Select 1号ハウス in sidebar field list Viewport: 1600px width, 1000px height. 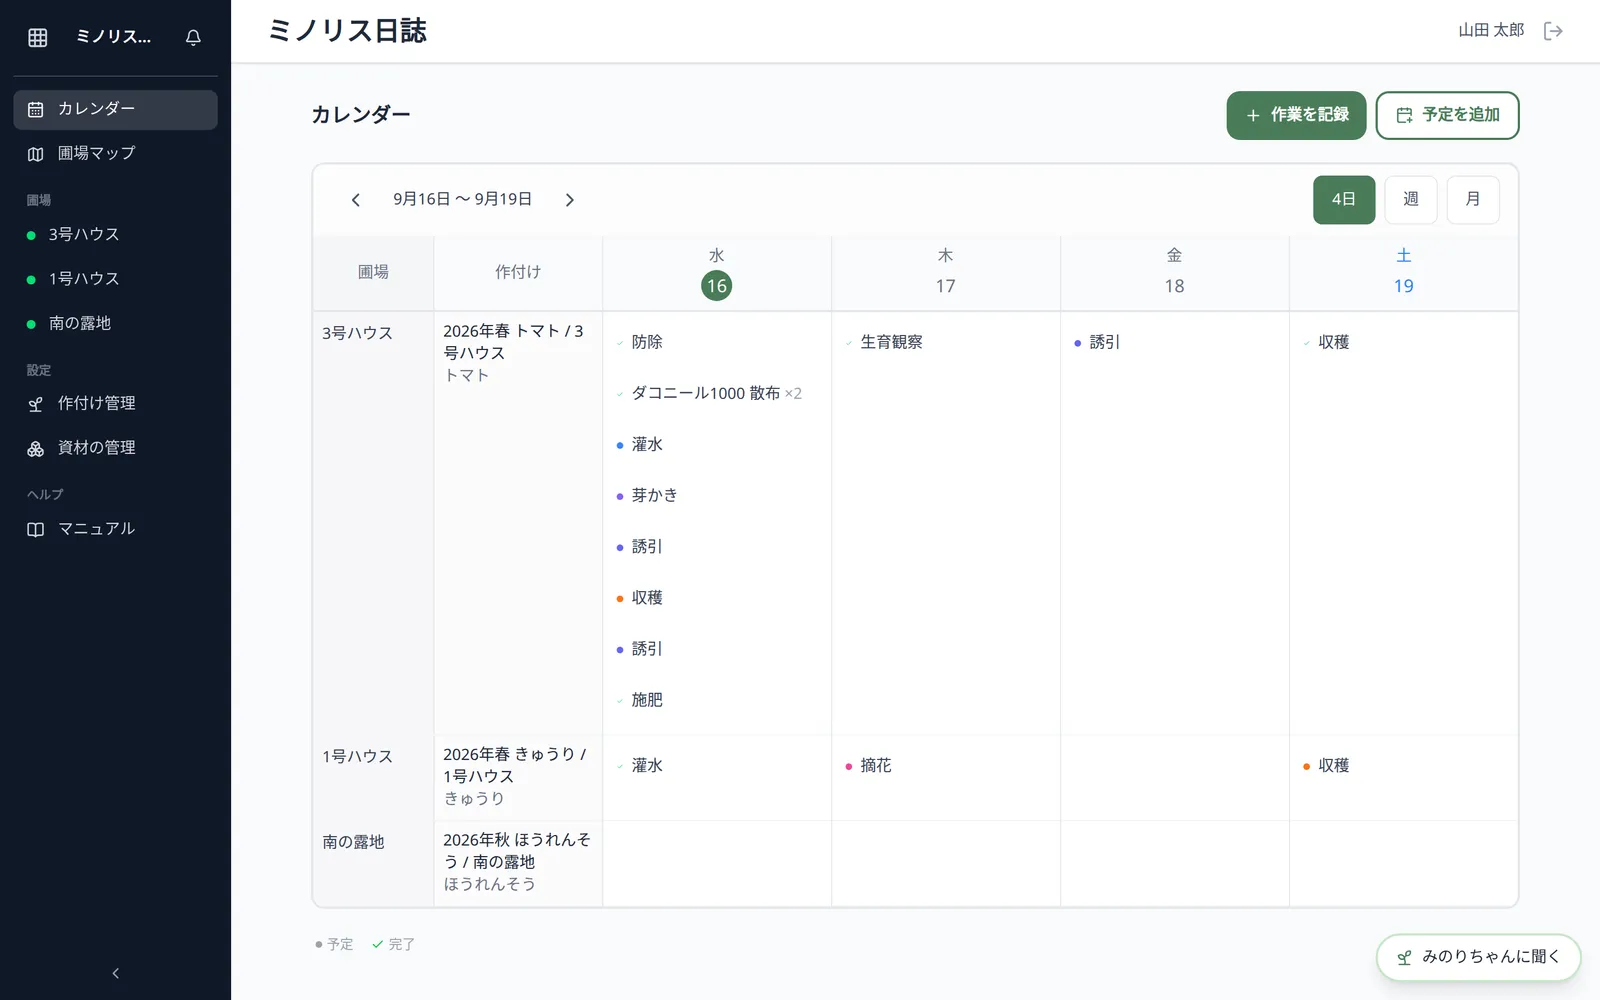[115, 279]
